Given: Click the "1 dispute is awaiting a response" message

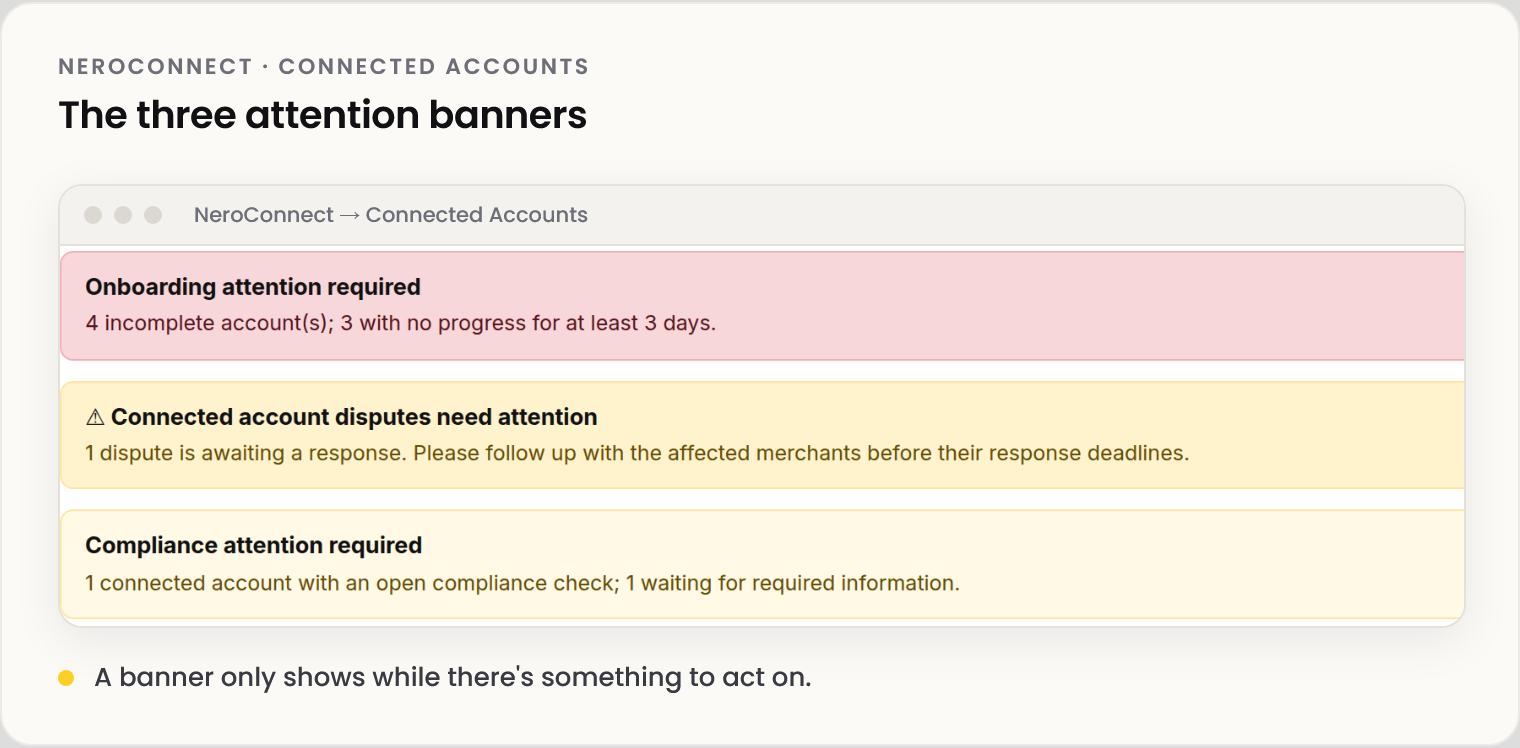Looking at the screenshot, I should point(637,453).
